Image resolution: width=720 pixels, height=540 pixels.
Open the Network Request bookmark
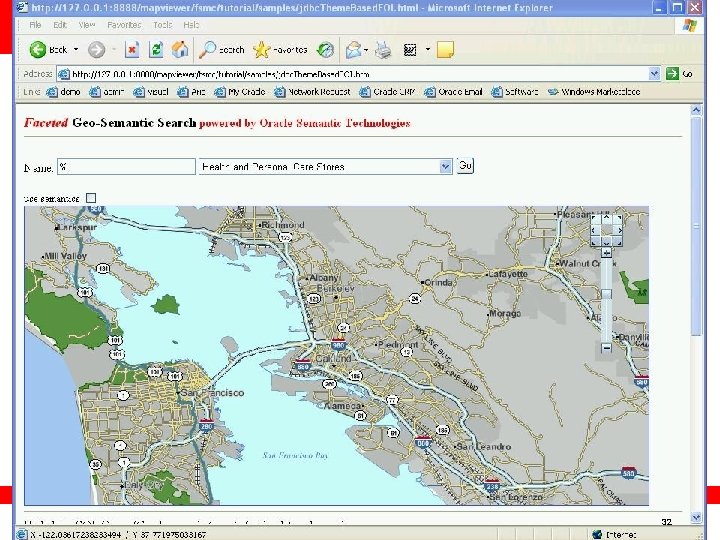[x=312, y=92]
